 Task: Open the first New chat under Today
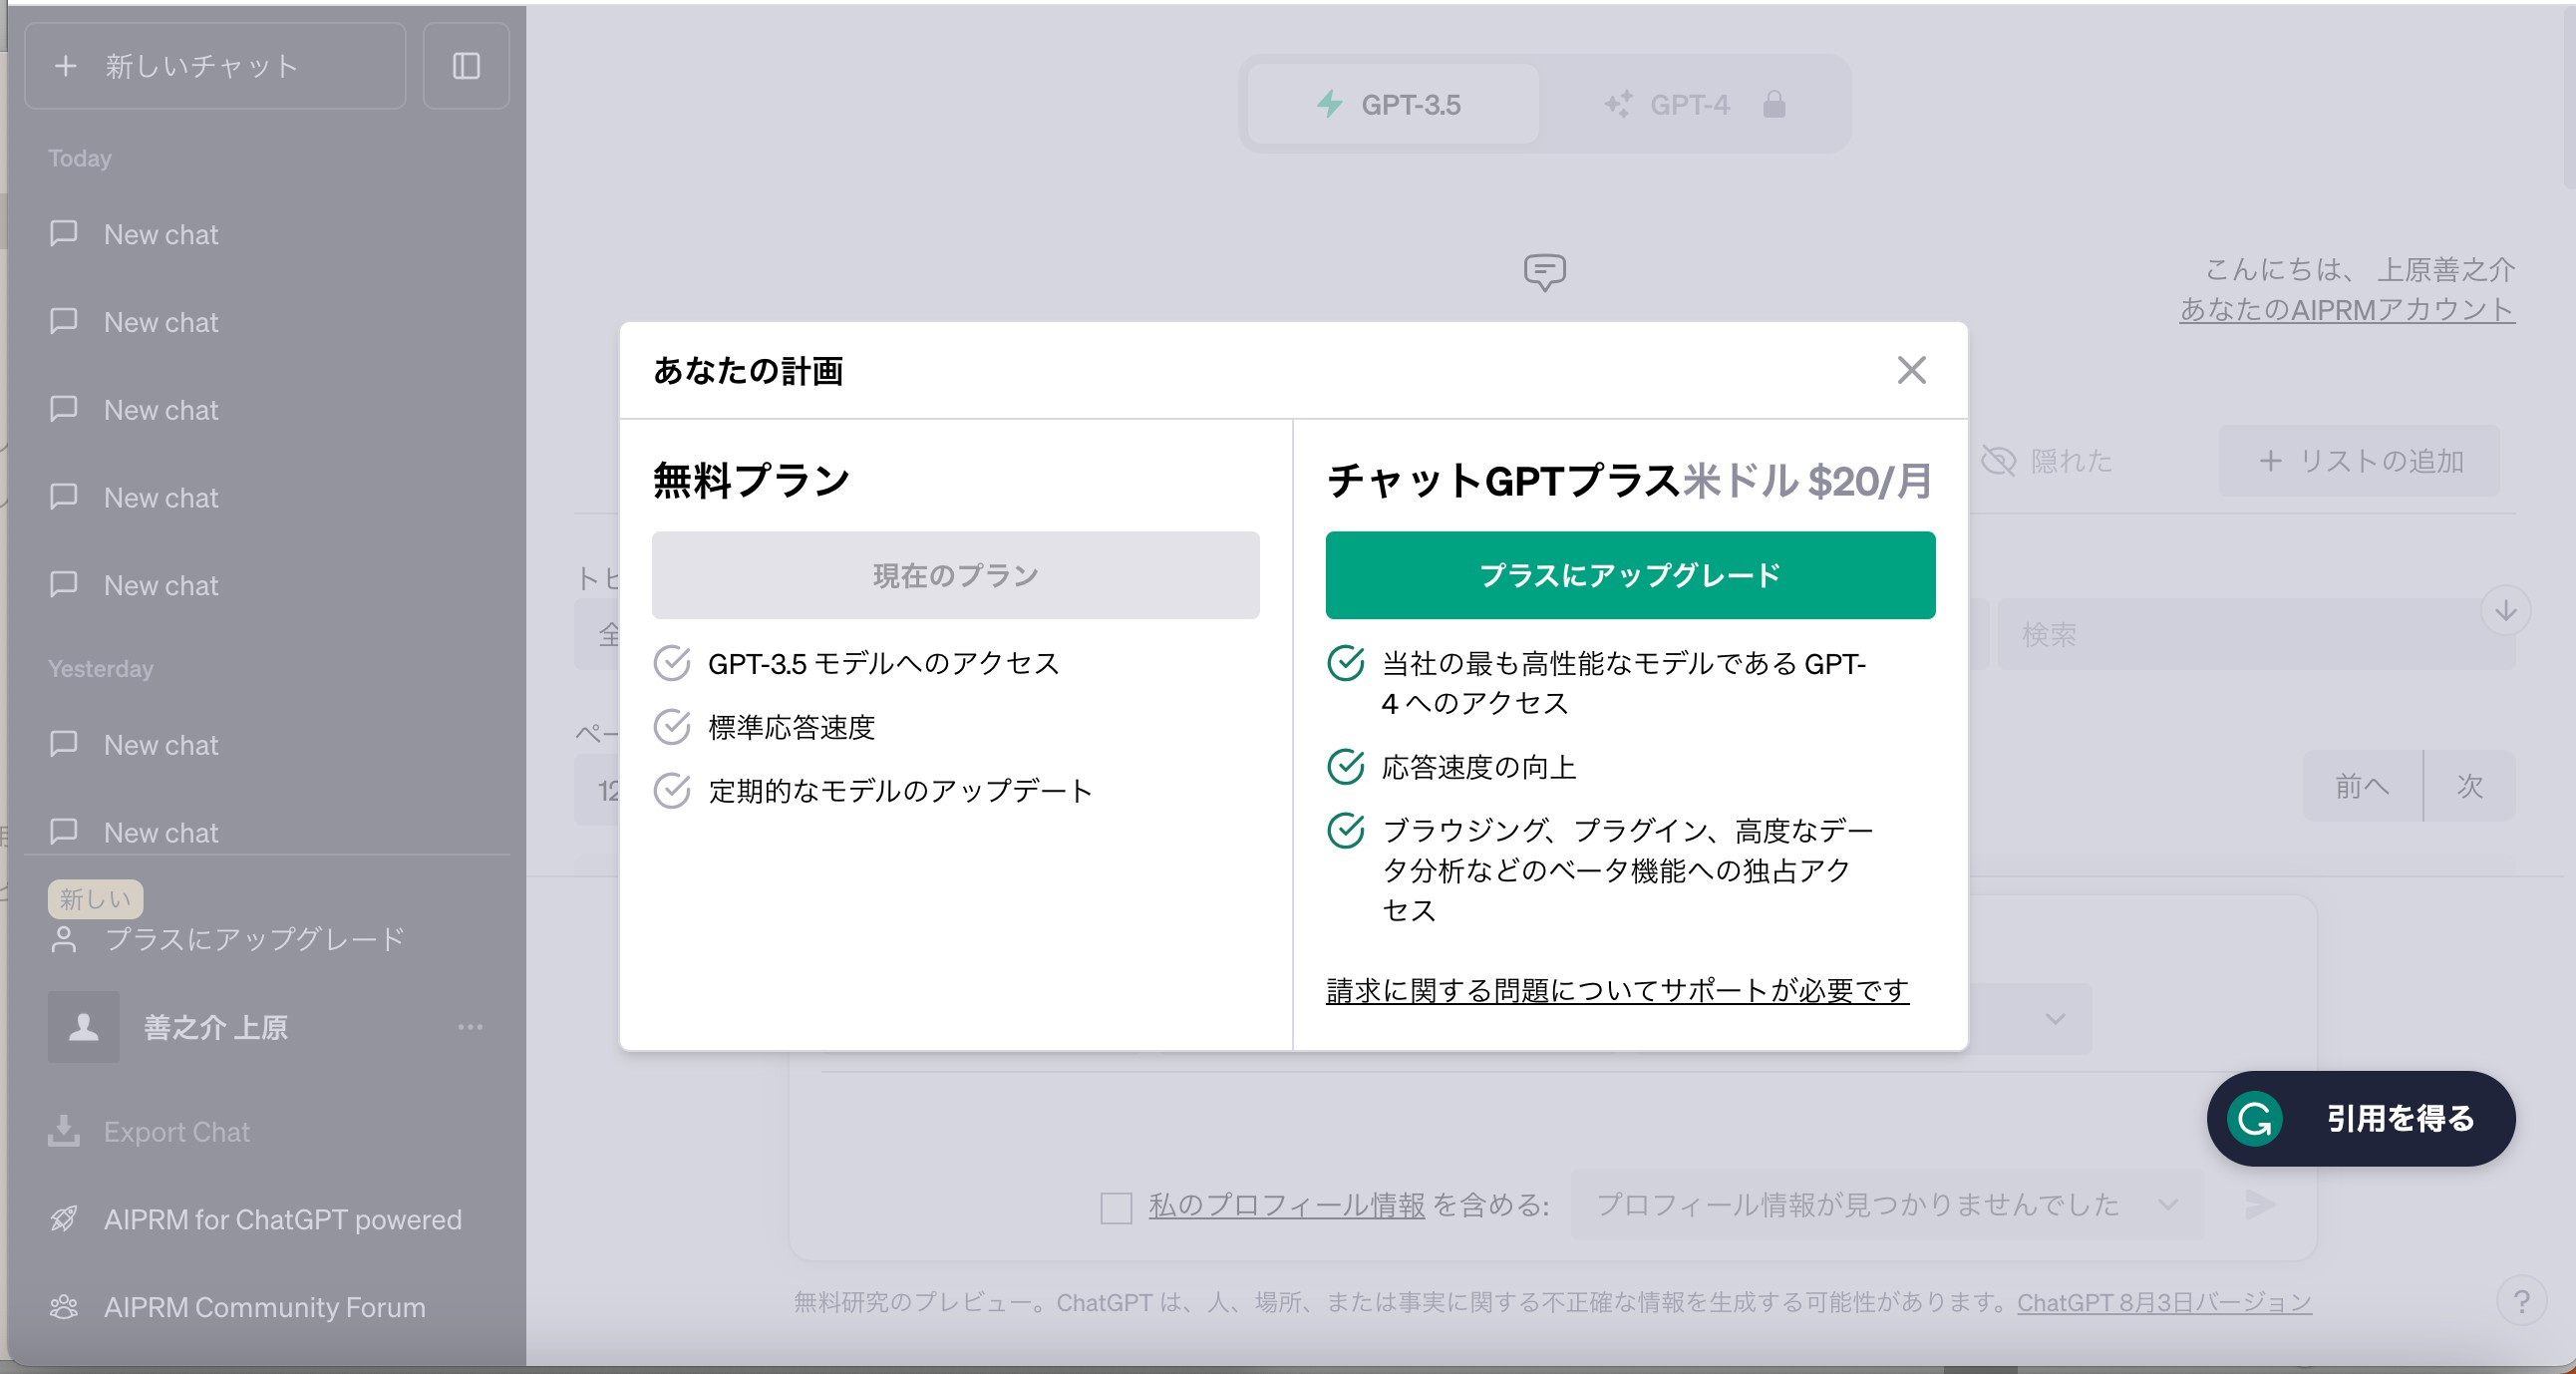point(267,234)
